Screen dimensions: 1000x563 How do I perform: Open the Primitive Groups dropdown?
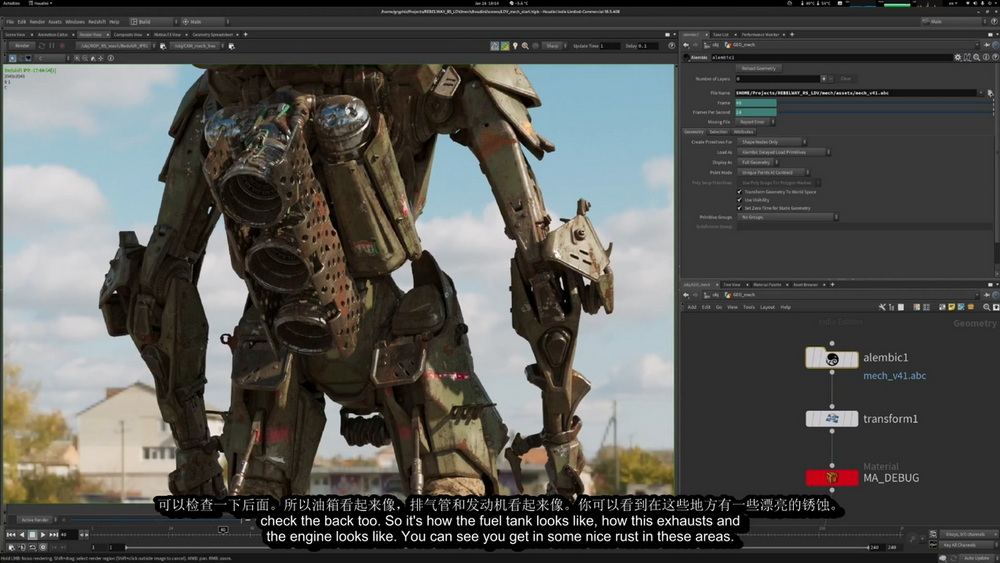[788, 217]
